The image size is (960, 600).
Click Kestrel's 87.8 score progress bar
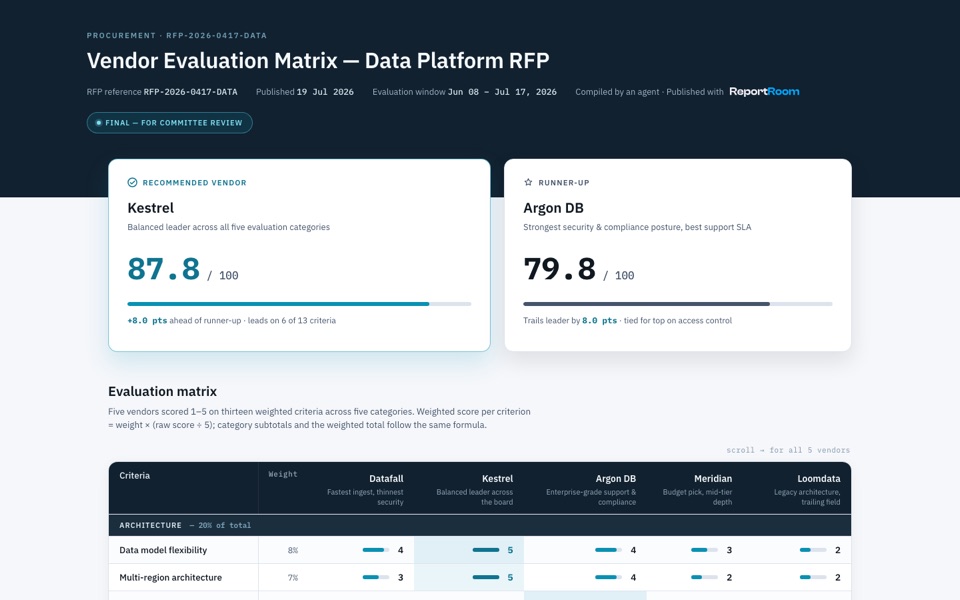(x=299, y=304)
